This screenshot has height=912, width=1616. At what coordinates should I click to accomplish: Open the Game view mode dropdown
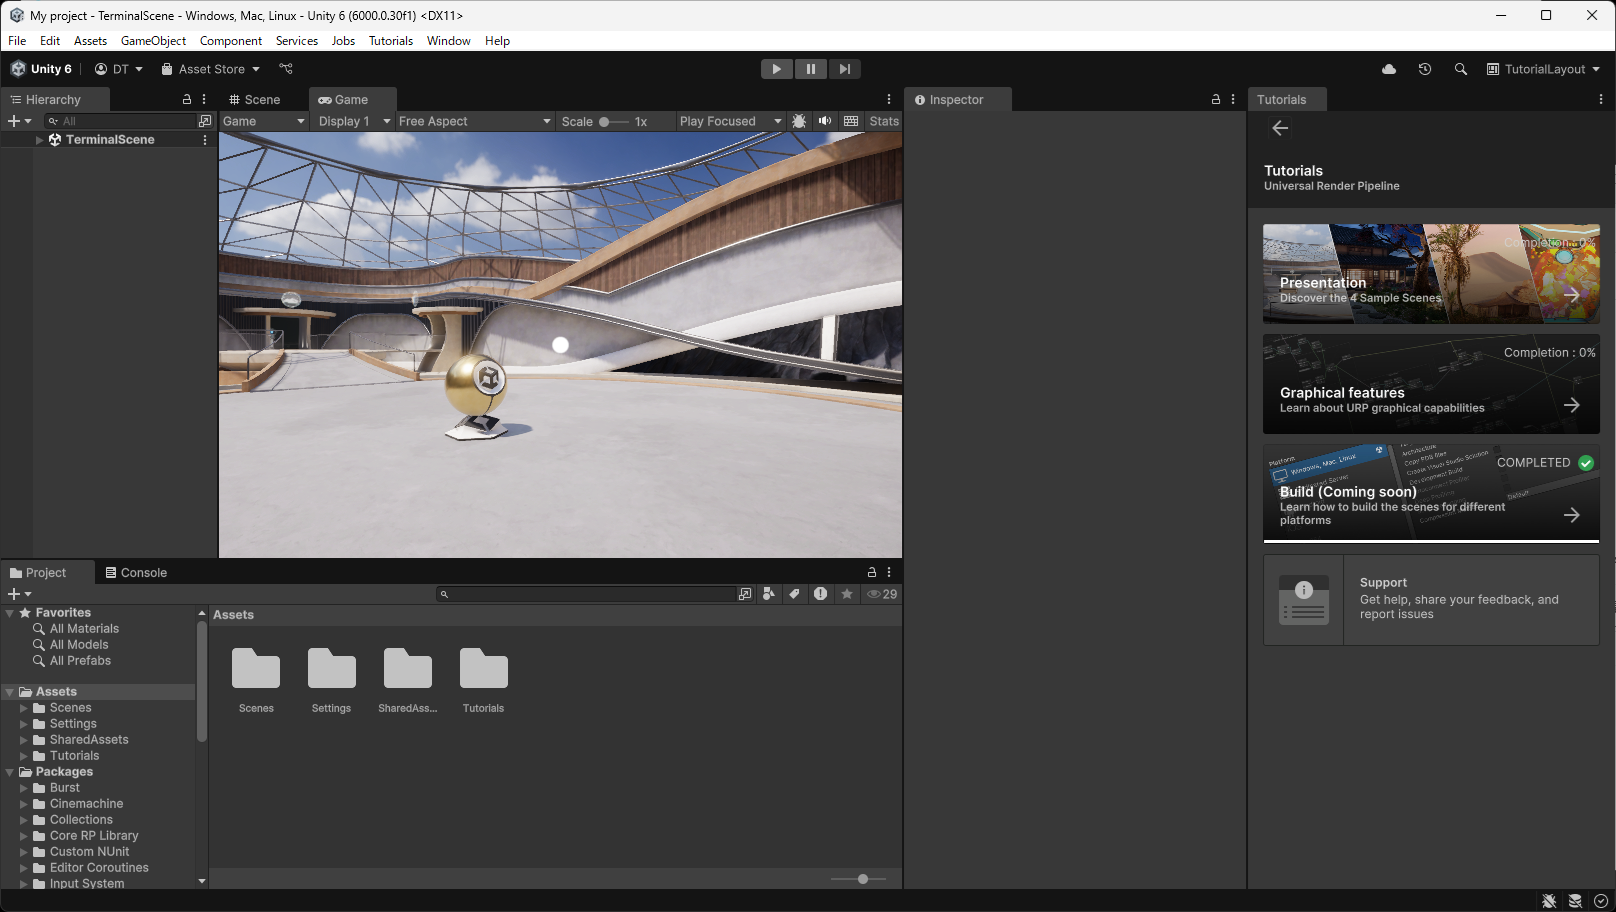[x=264, y=121]
